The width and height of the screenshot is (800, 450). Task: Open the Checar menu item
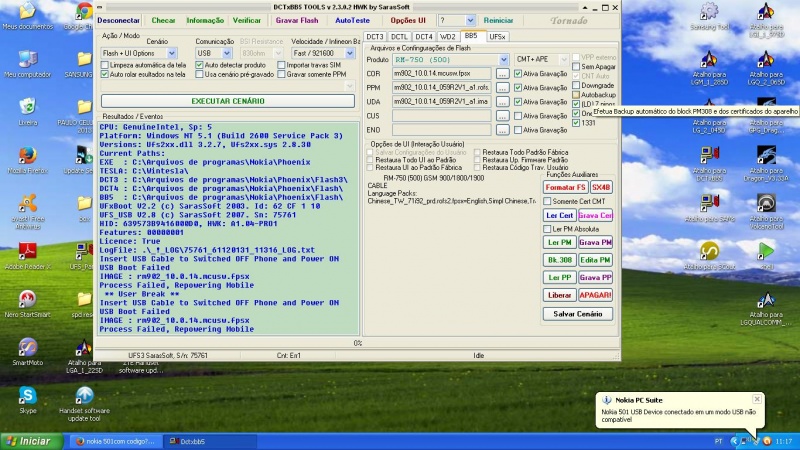point(163,20)
